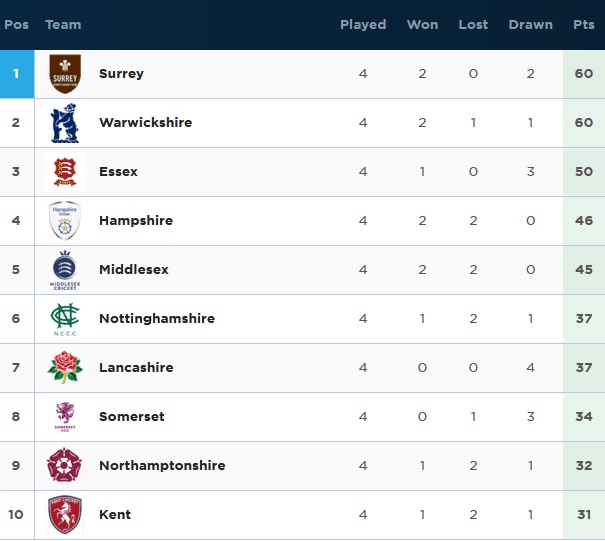605x541 pixels.
Task: Click the Warwickshire bear logo
Action: coord(65,123)
